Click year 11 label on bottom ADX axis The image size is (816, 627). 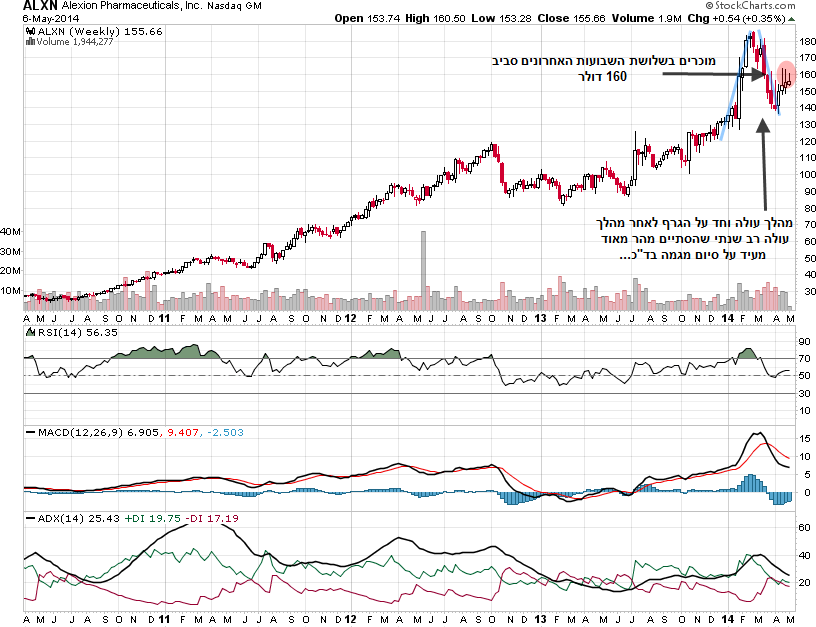click(x=164, y=619)
